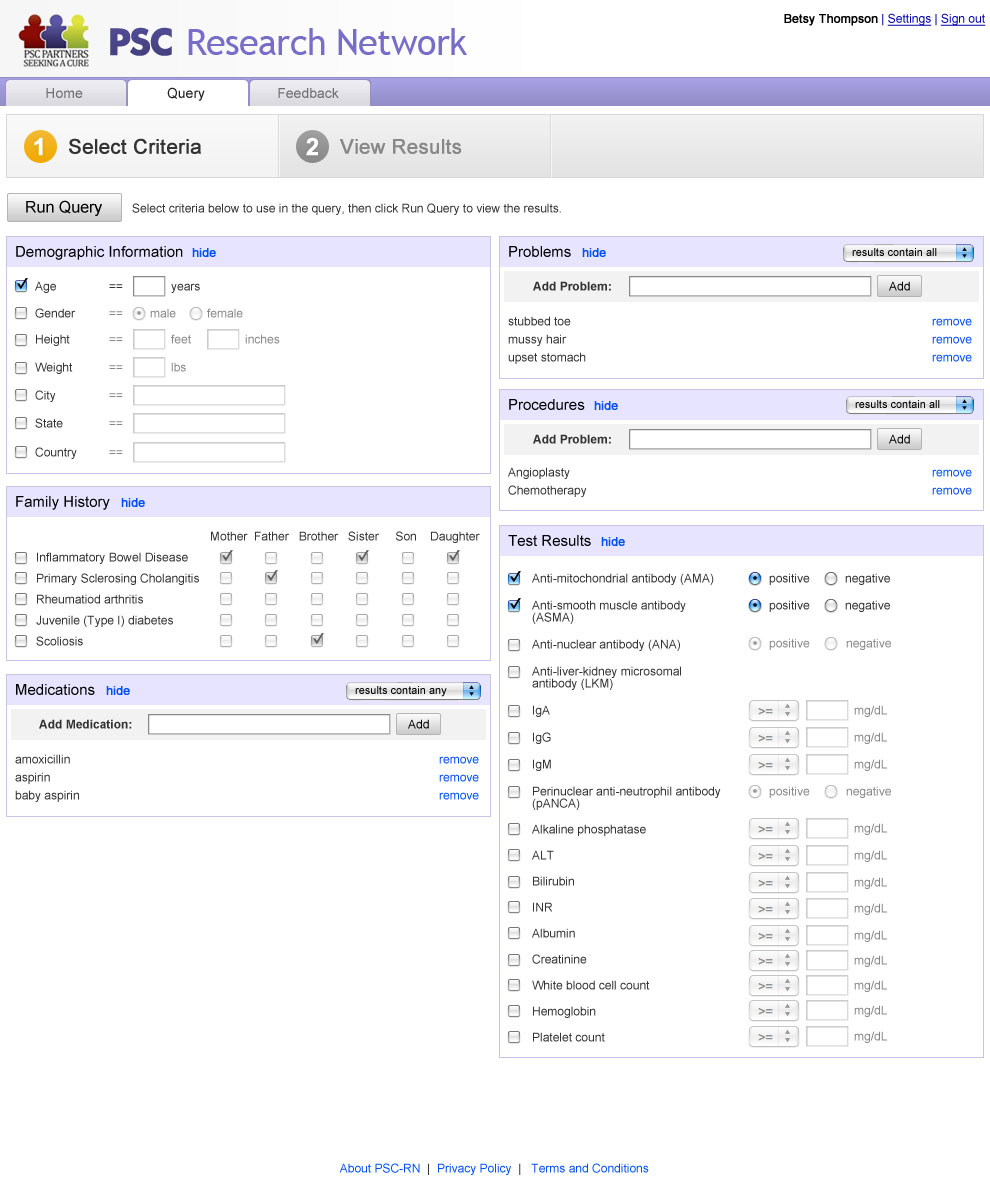Enable the Gender criteria checkbox
Viewport: 990px width, 1200px height.
click(21, 313)
